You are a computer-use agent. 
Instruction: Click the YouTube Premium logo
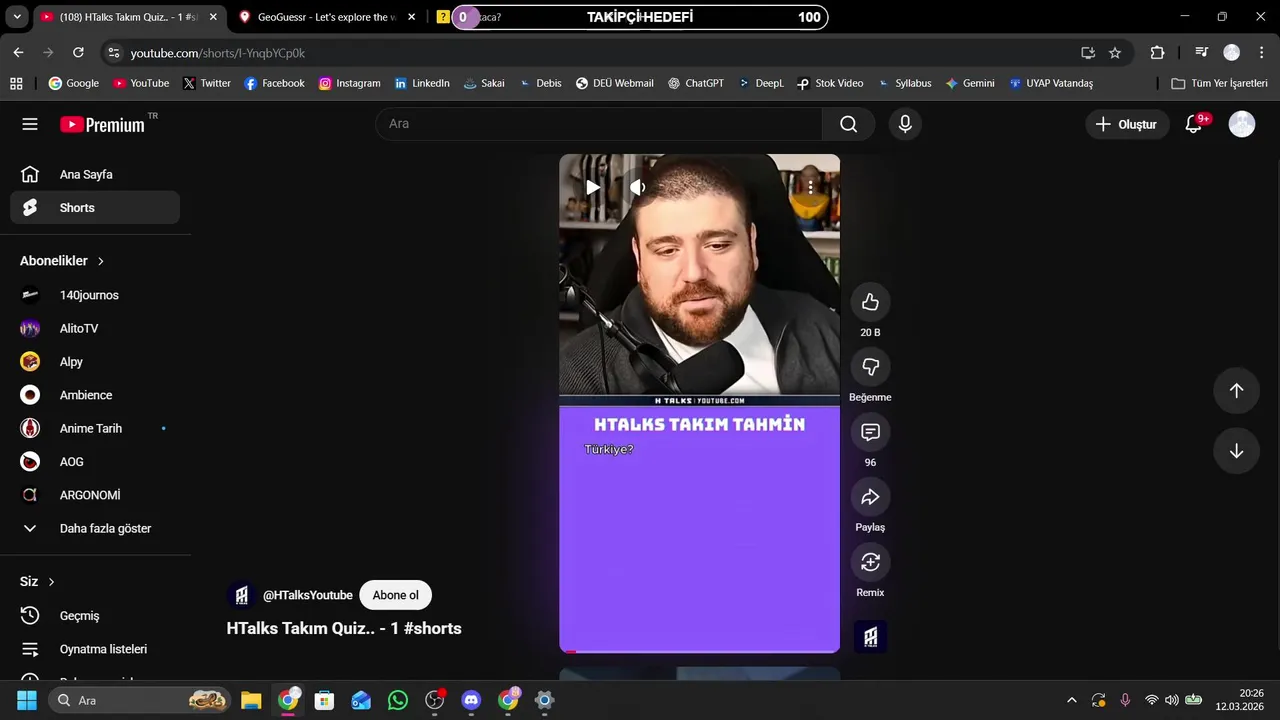click(x=102, y=124)
